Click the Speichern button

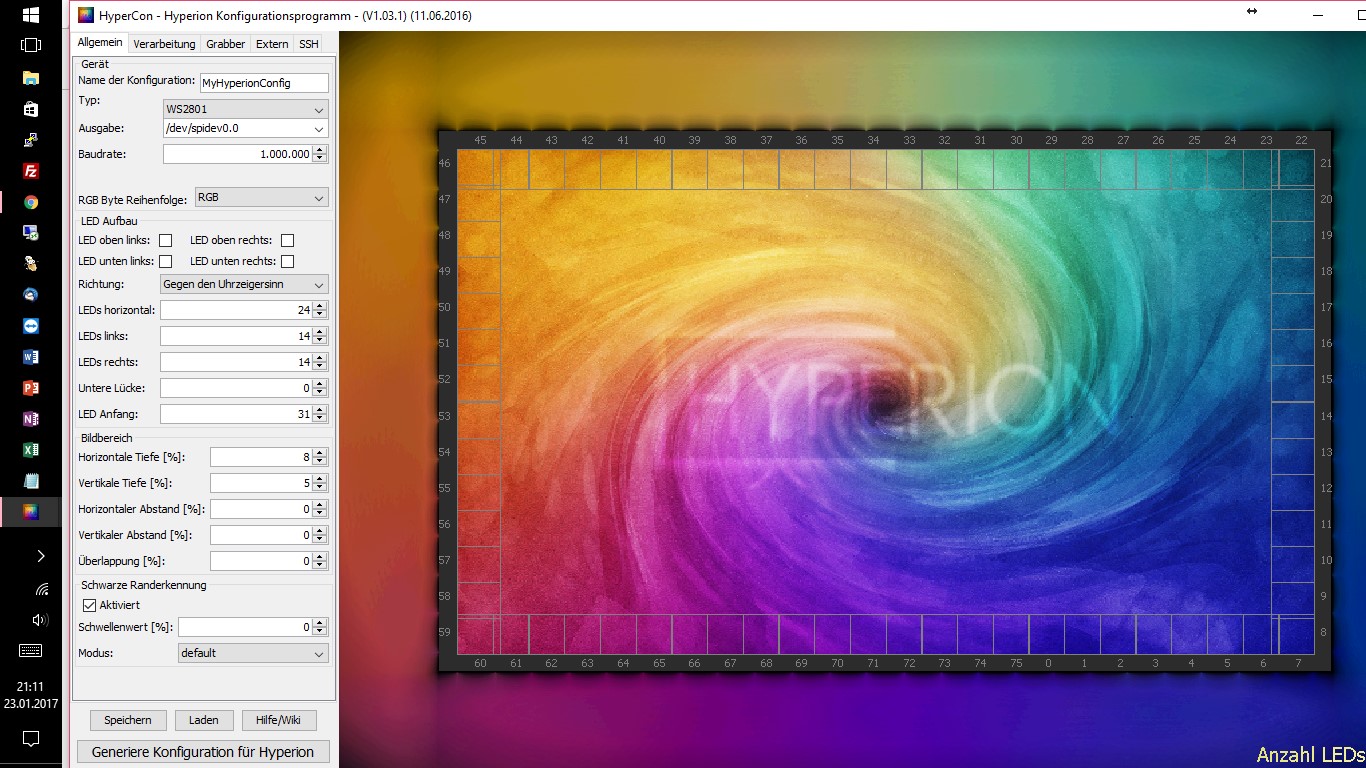[x=128, y=720]
